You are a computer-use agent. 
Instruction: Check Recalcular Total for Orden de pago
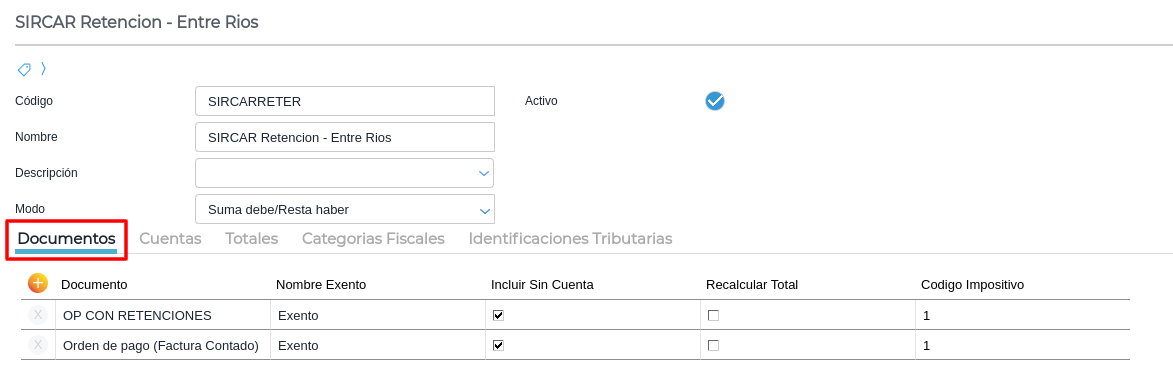(714, 345)
